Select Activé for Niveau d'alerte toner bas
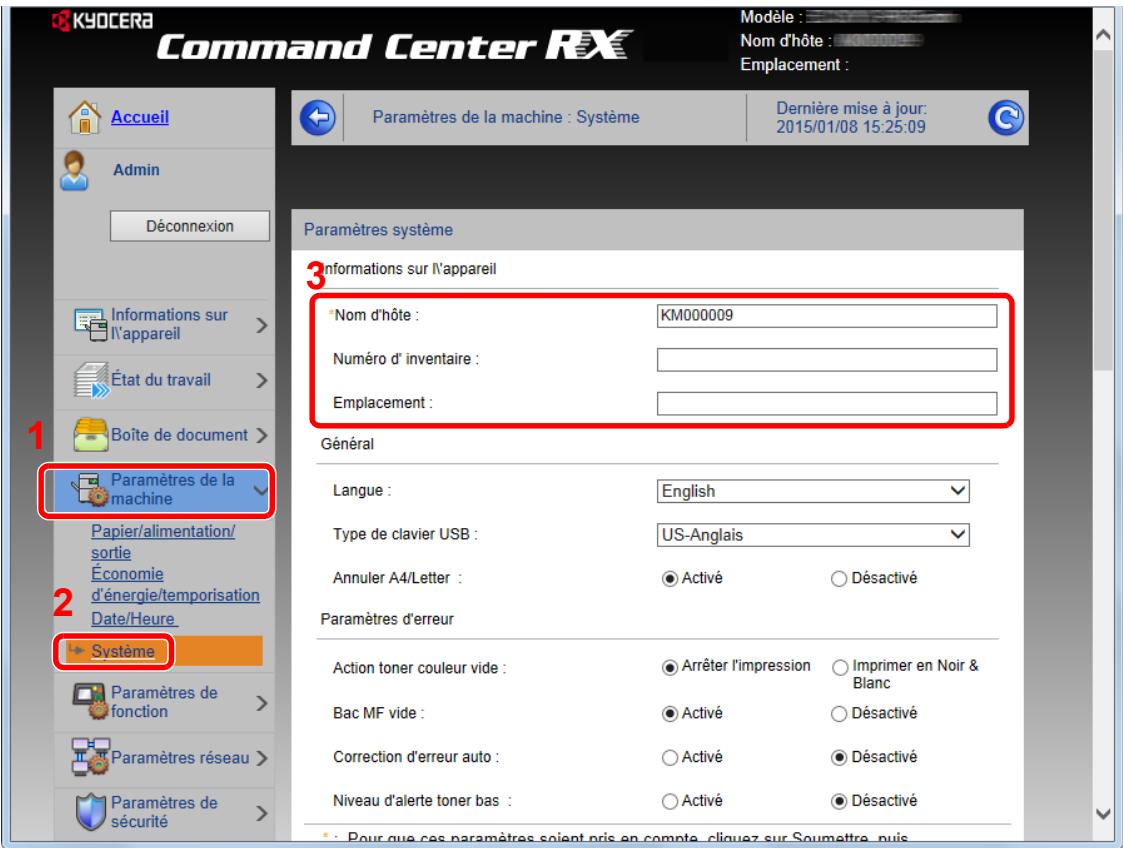 click(670, 801)
